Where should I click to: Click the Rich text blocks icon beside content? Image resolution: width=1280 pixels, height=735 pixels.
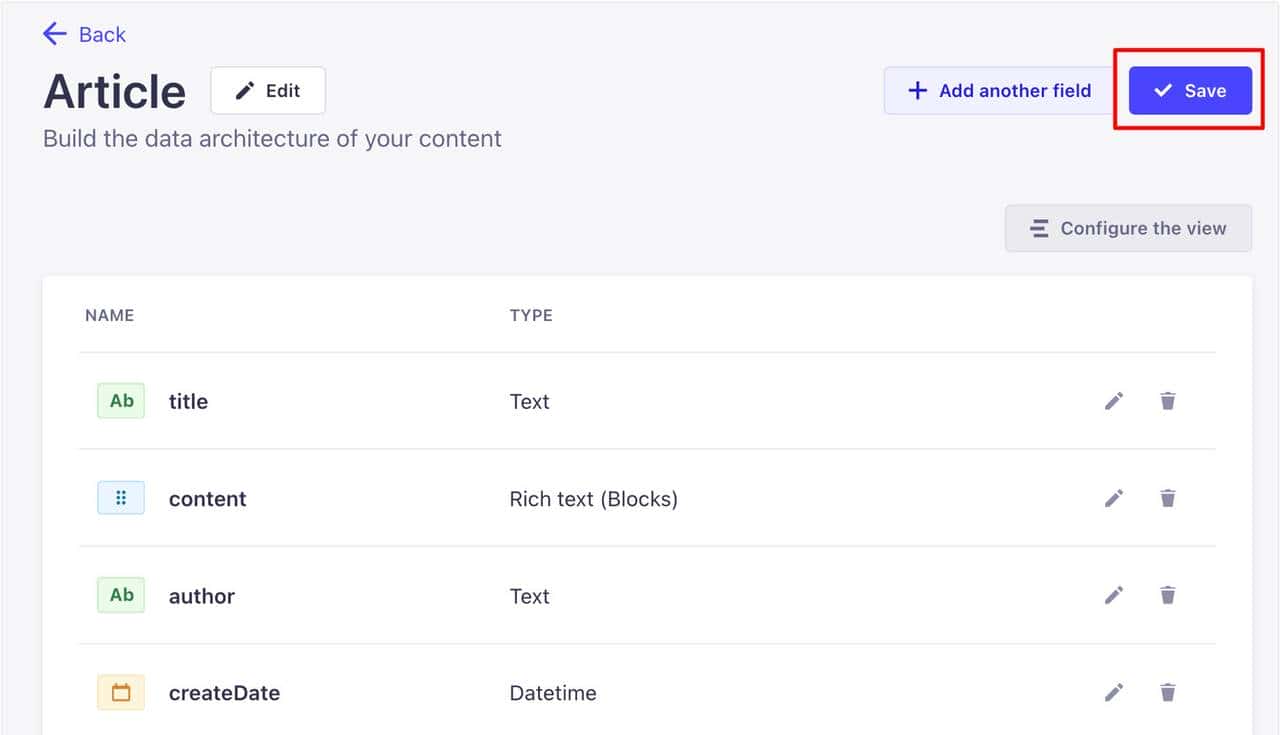pyautogui.click(x=121, y=498)
